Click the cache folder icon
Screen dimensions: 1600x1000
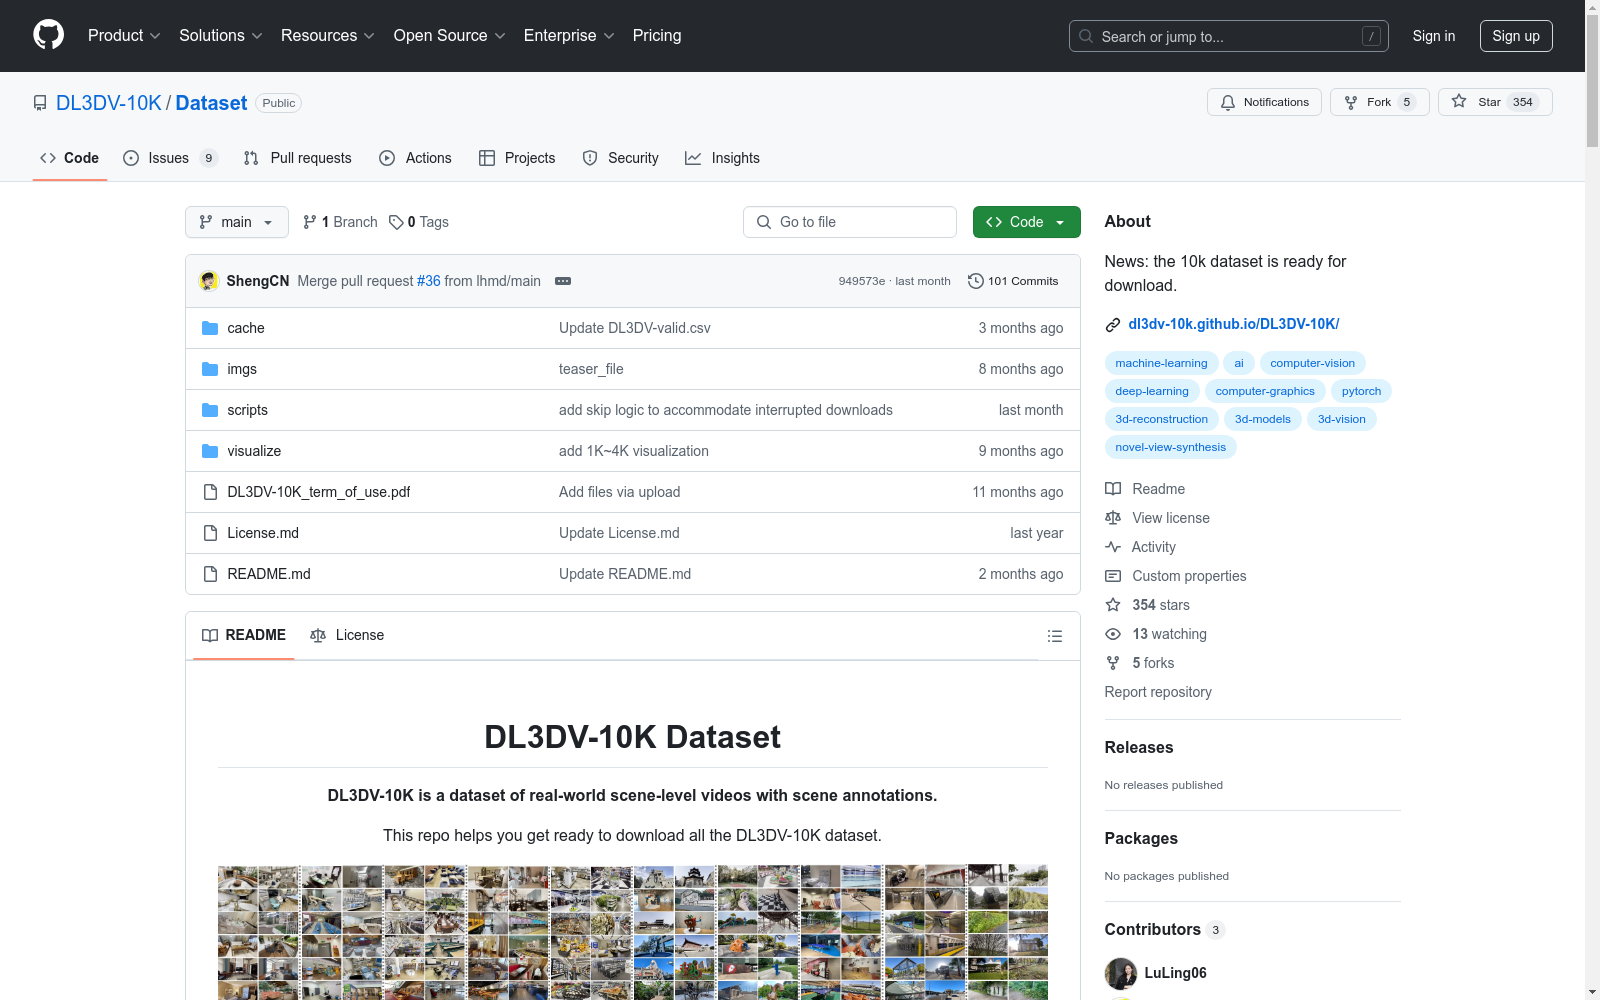pyautogui.click(x=209, y=327)
